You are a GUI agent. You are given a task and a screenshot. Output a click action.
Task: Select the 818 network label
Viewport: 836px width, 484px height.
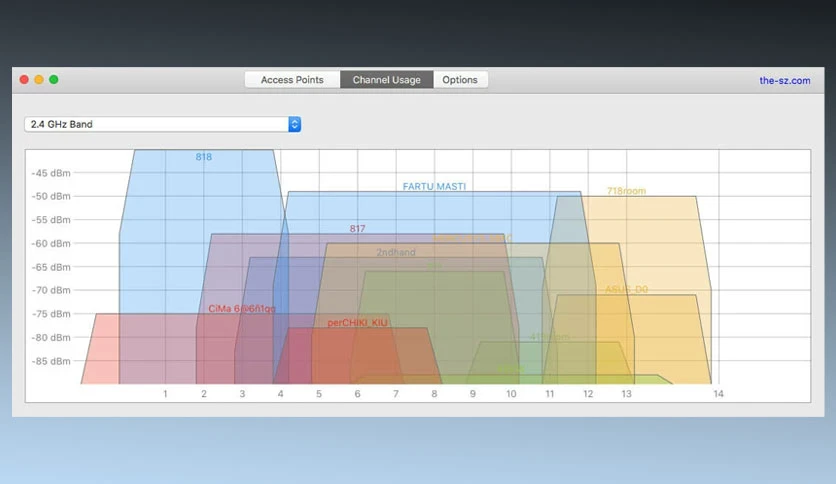(x=204, y=157)
